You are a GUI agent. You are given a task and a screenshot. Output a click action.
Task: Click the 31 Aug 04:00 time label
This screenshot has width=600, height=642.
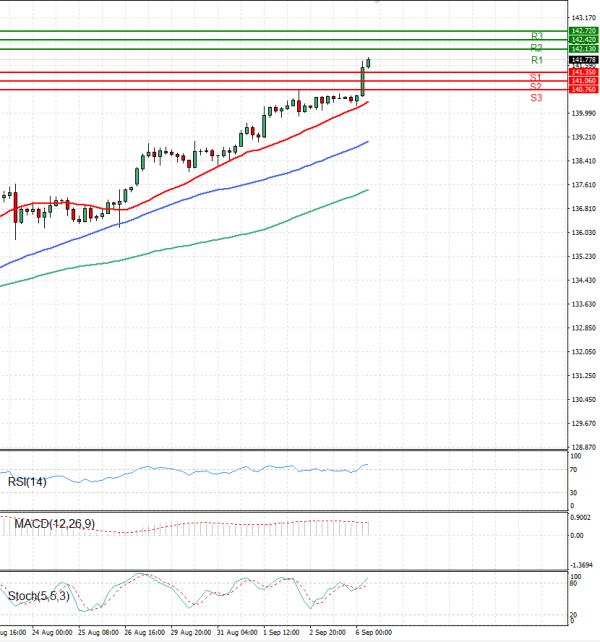click(x=237, y=633)
